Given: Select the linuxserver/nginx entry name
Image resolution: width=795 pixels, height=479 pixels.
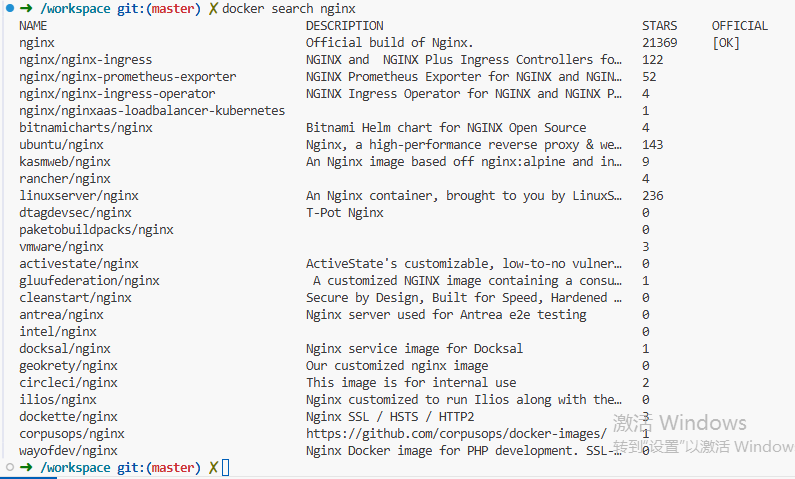Looking at the screenshot, I should (79, 196).
